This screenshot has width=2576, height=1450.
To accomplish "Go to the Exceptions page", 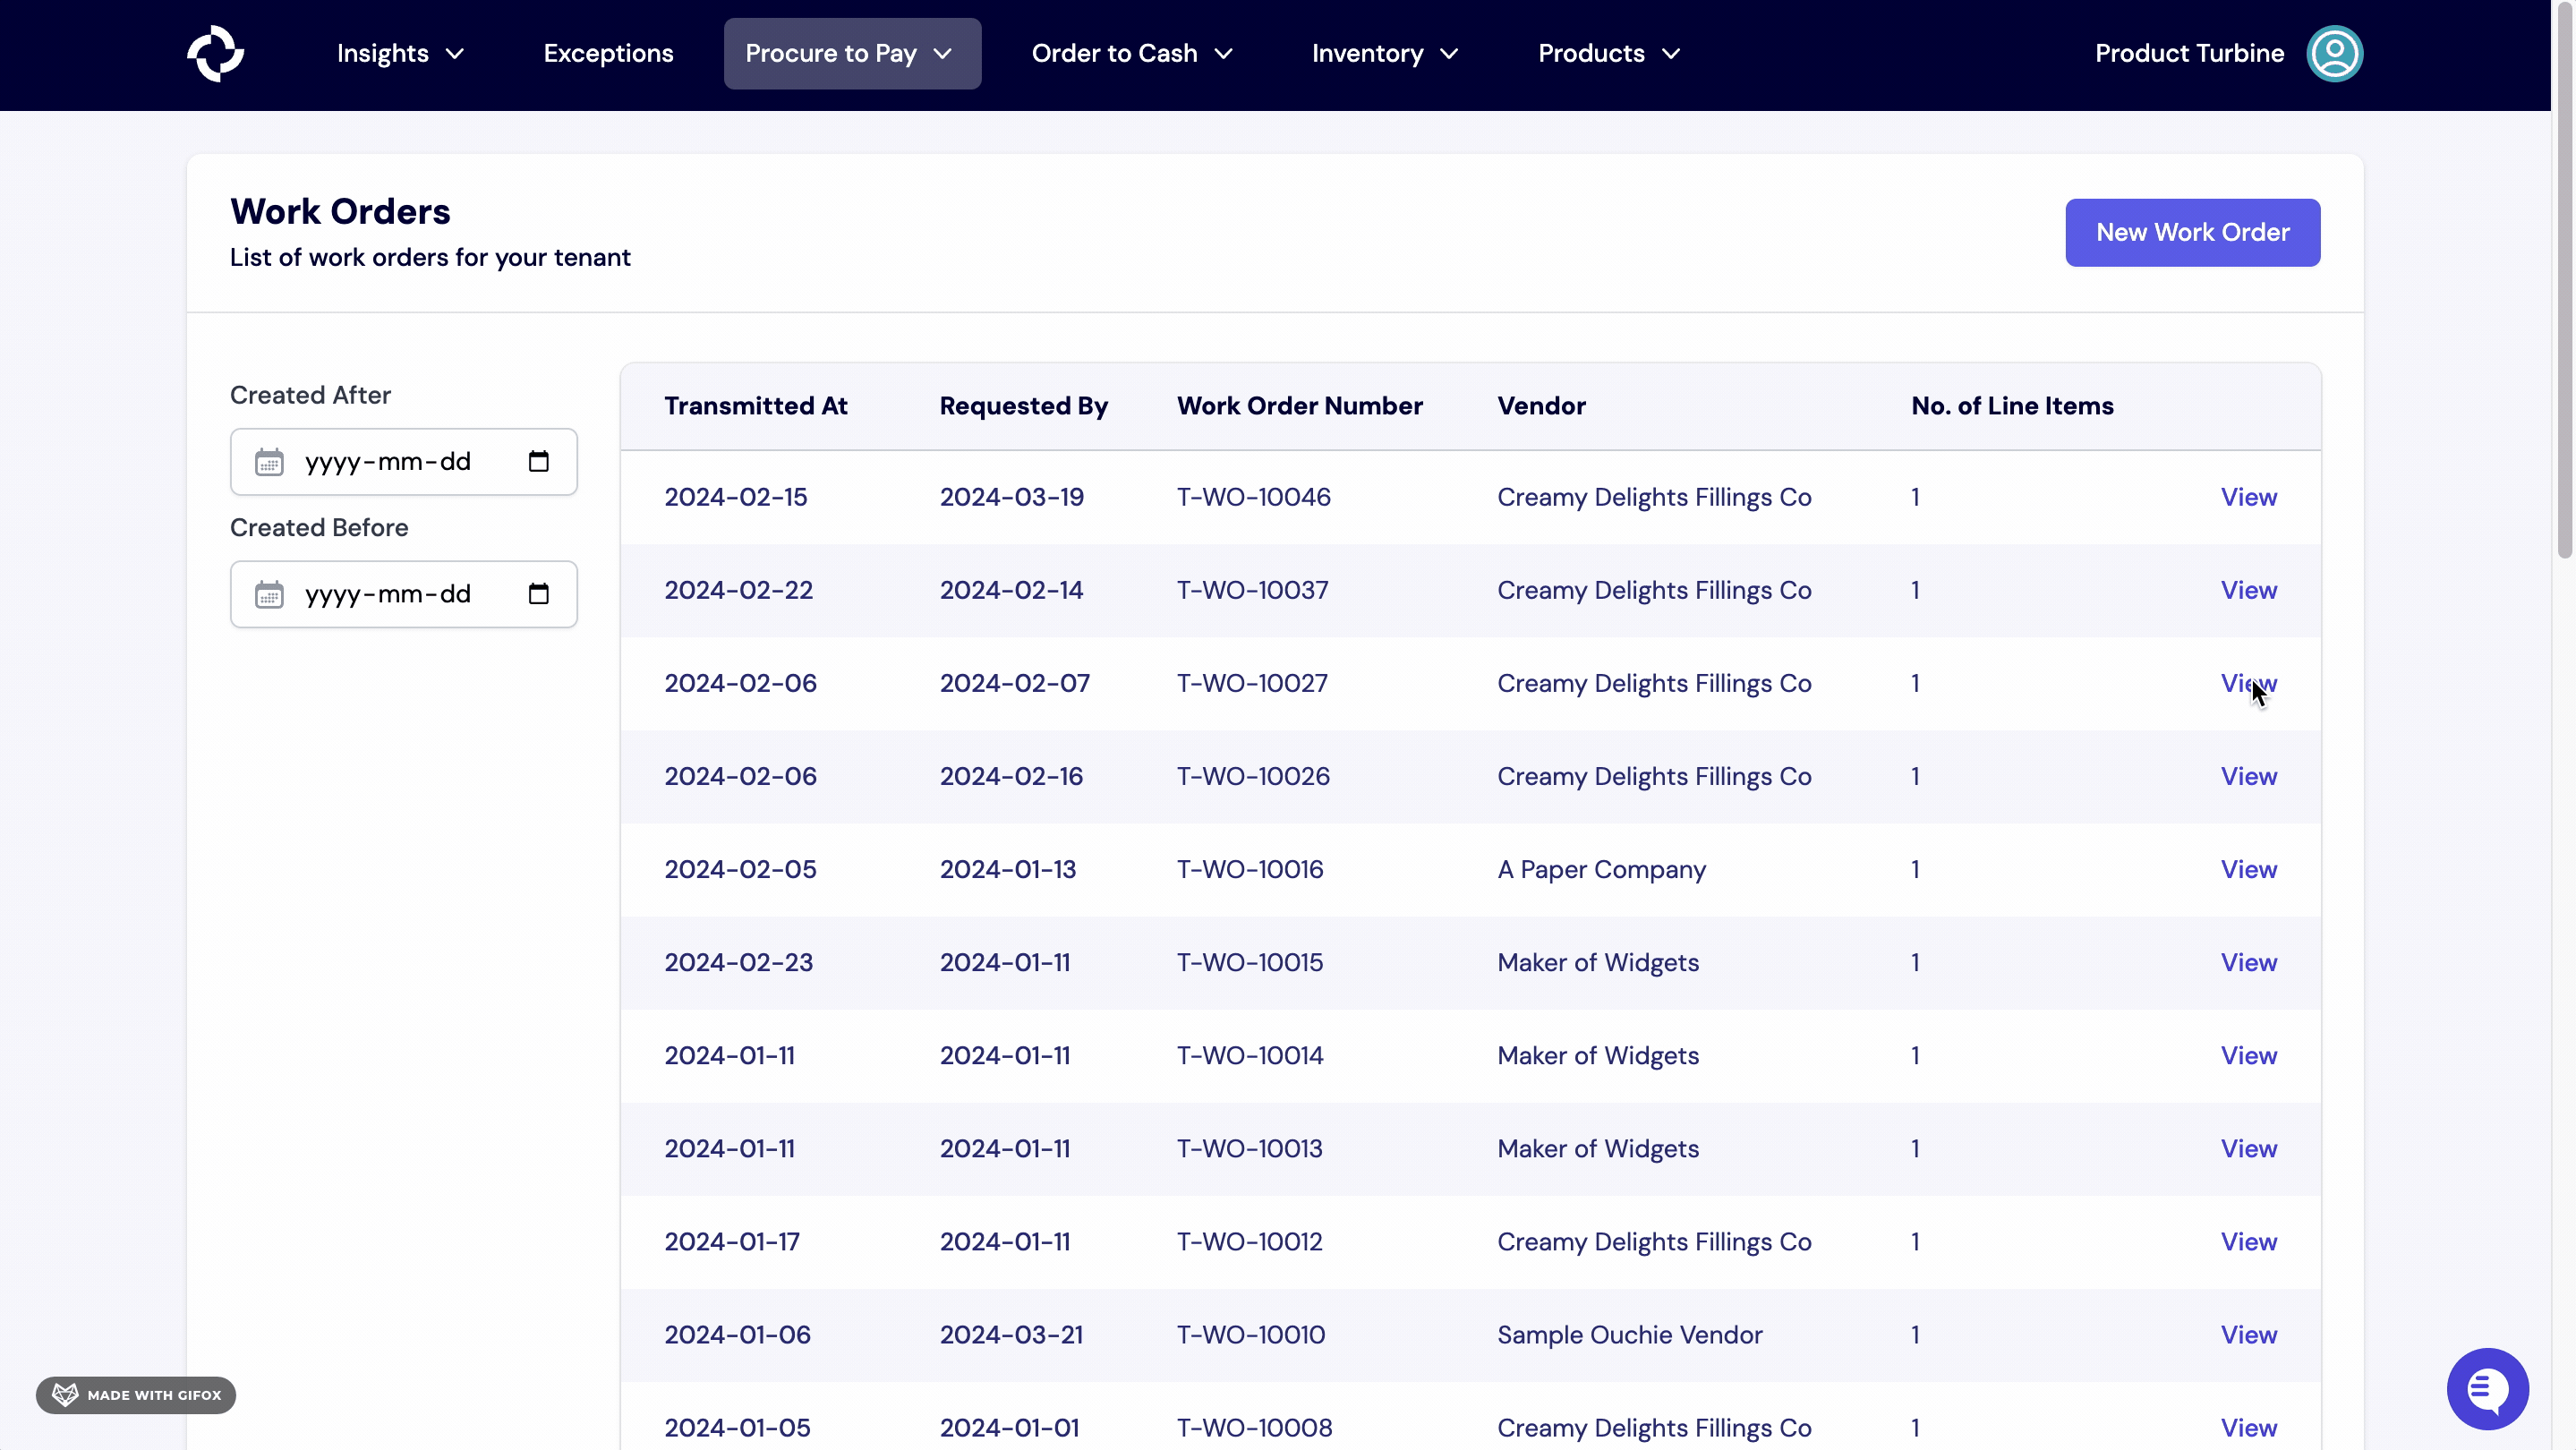I will click(x=608, y=54).
